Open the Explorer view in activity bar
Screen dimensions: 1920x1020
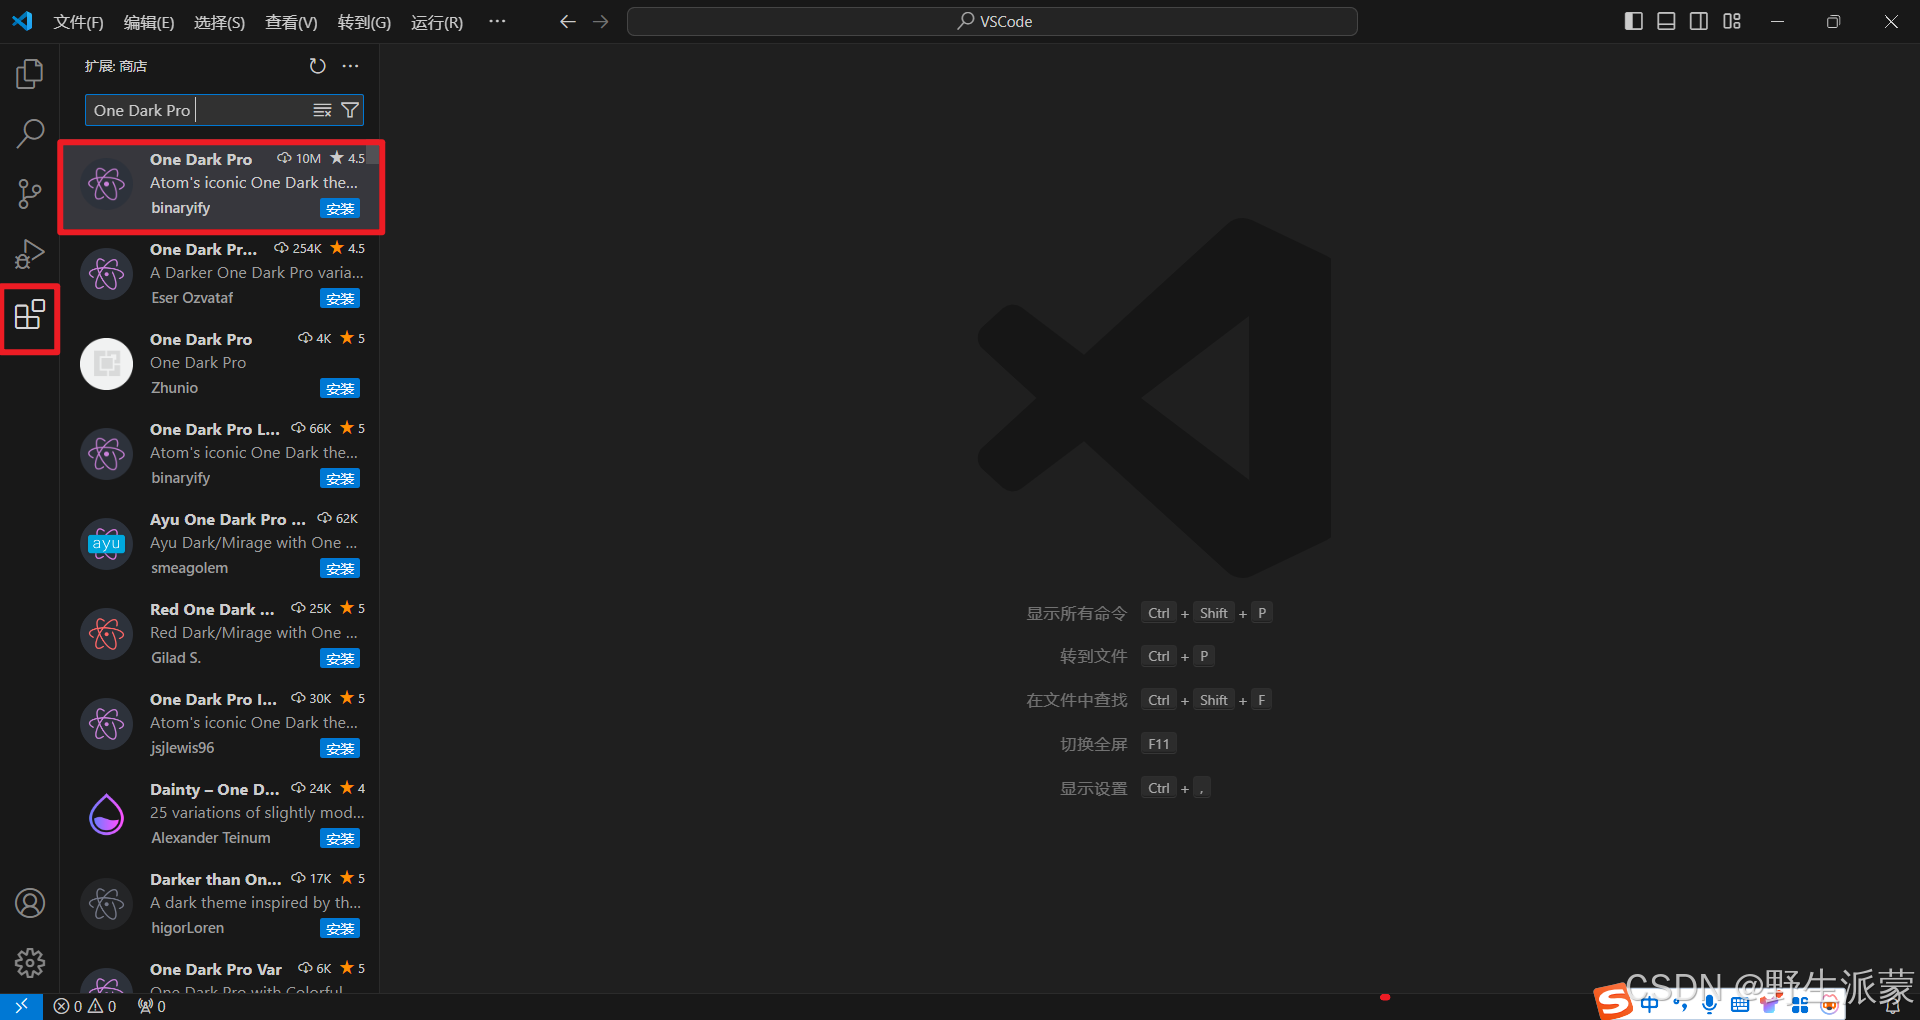(x=30, y=74)
